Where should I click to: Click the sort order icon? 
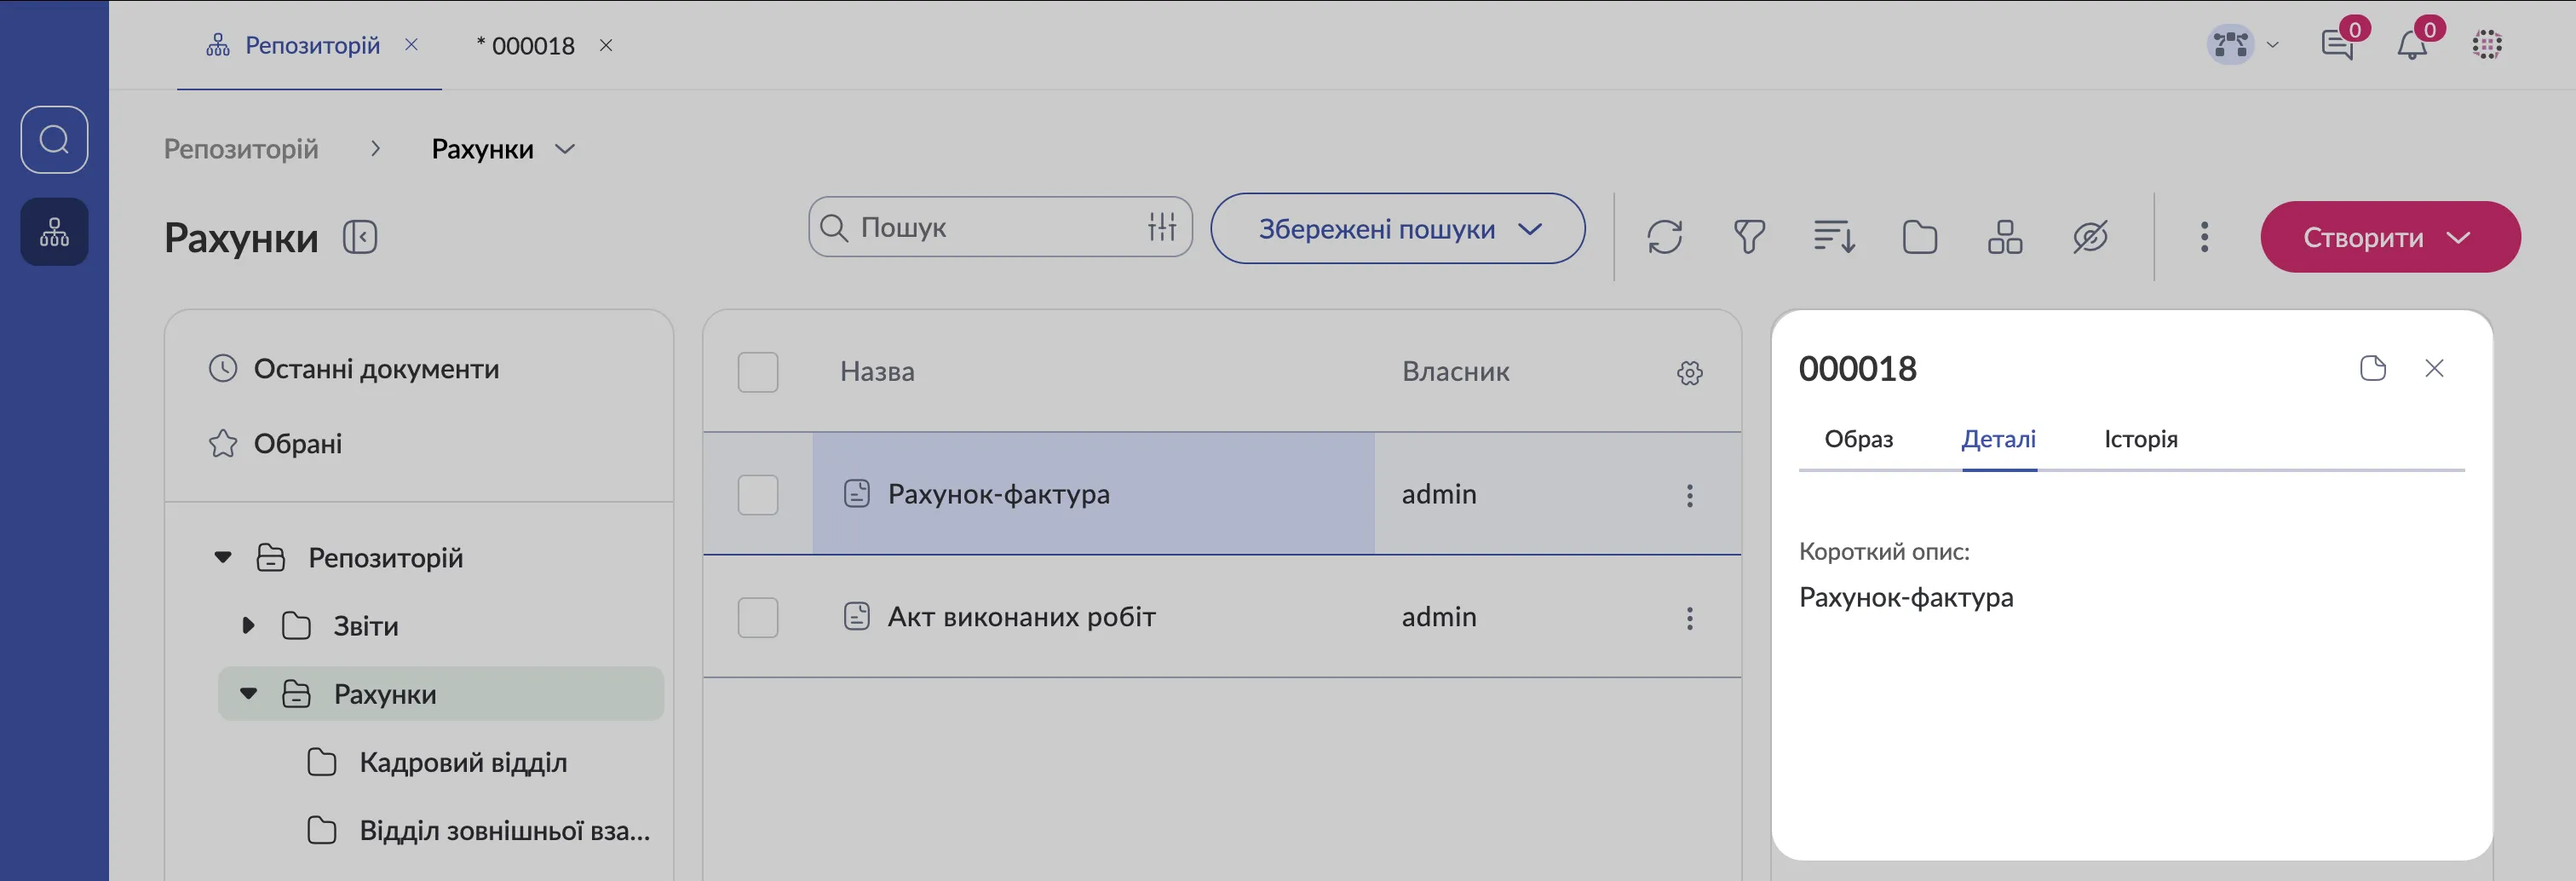[x=1834, y=237]
